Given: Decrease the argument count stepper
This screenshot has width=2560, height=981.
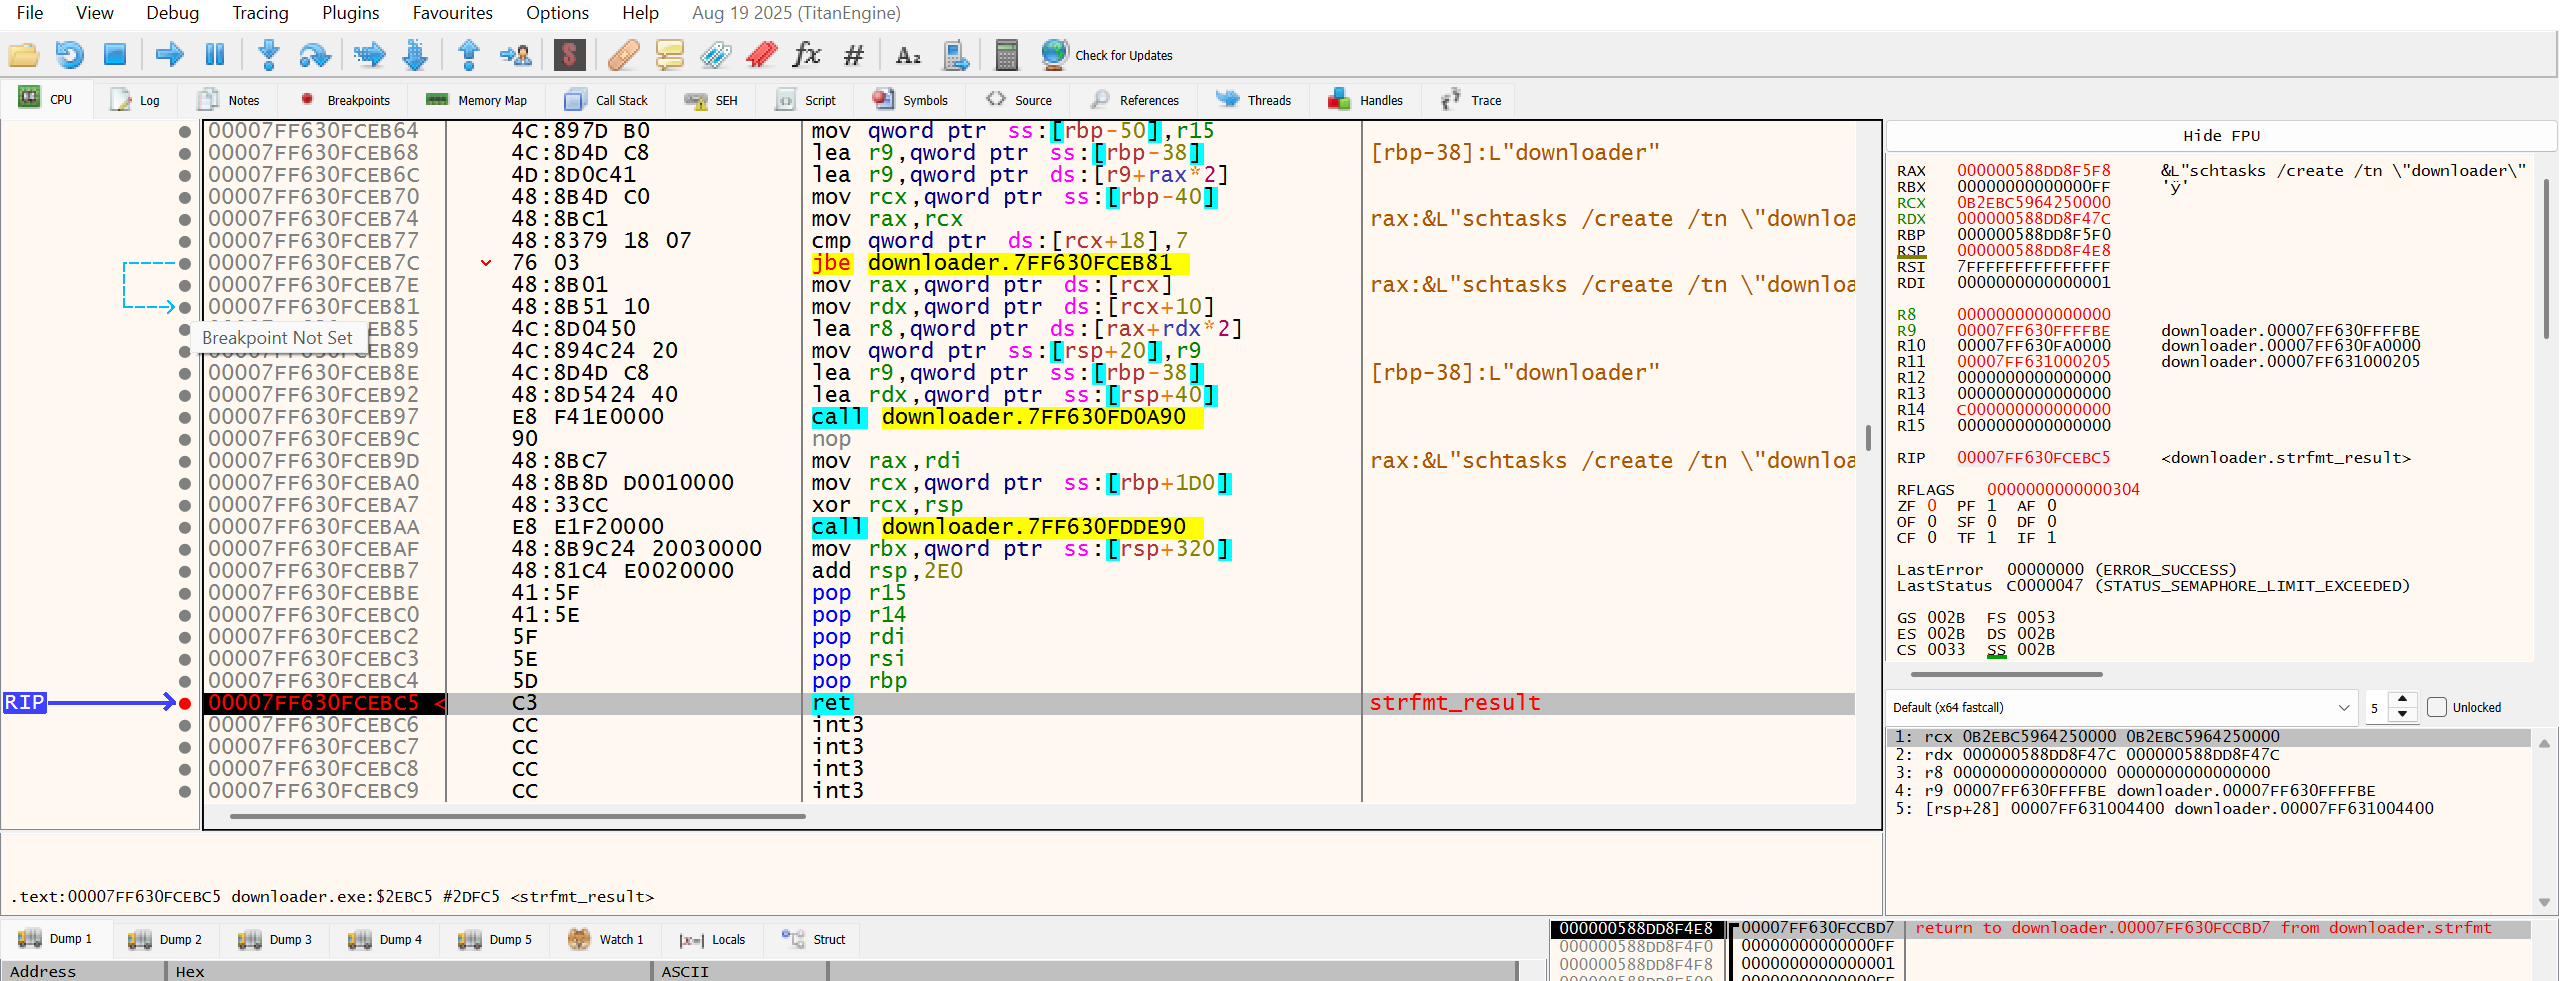Looking at the screenshot, I should tap(2403, 714).
